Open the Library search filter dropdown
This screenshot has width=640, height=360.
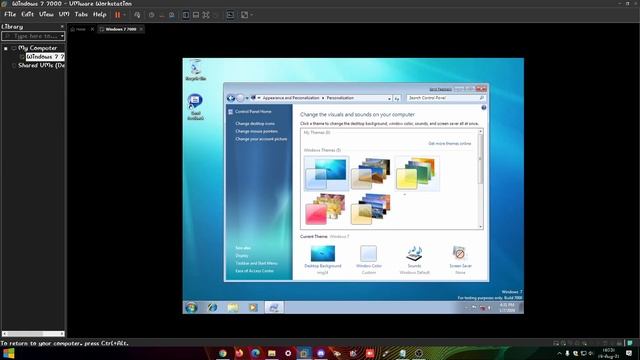[x=62, y=36]
